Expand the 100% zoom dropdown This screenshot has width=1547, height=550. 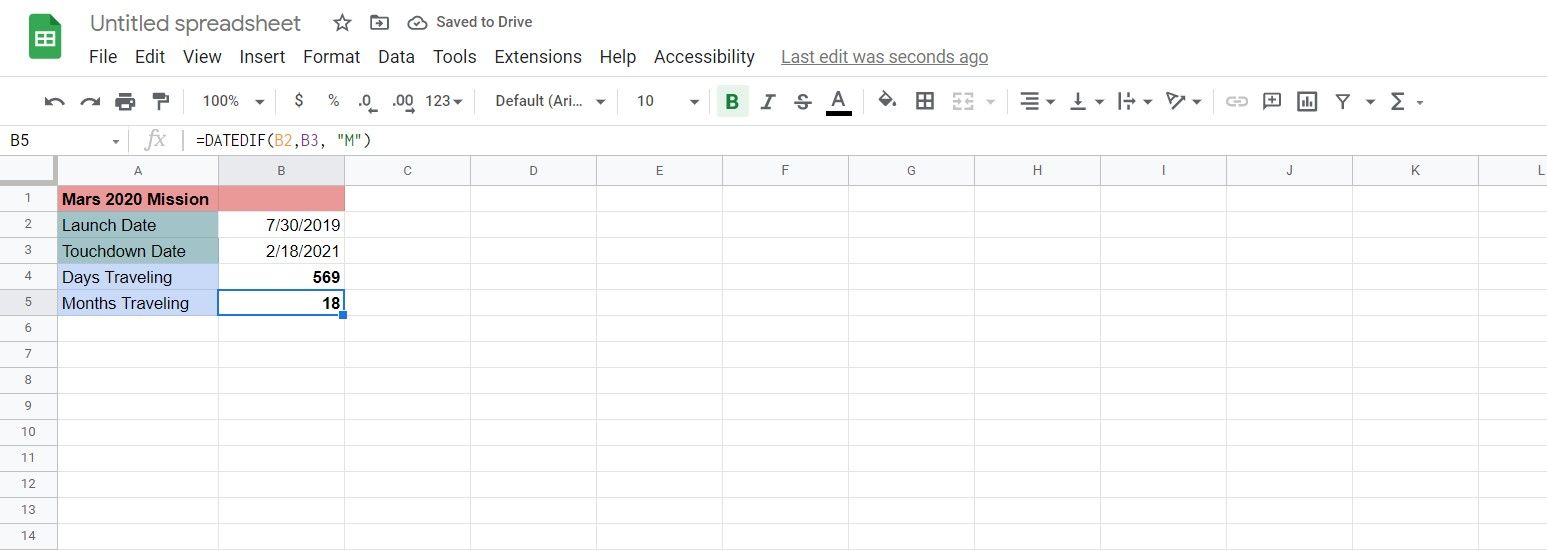click(233, 101)
